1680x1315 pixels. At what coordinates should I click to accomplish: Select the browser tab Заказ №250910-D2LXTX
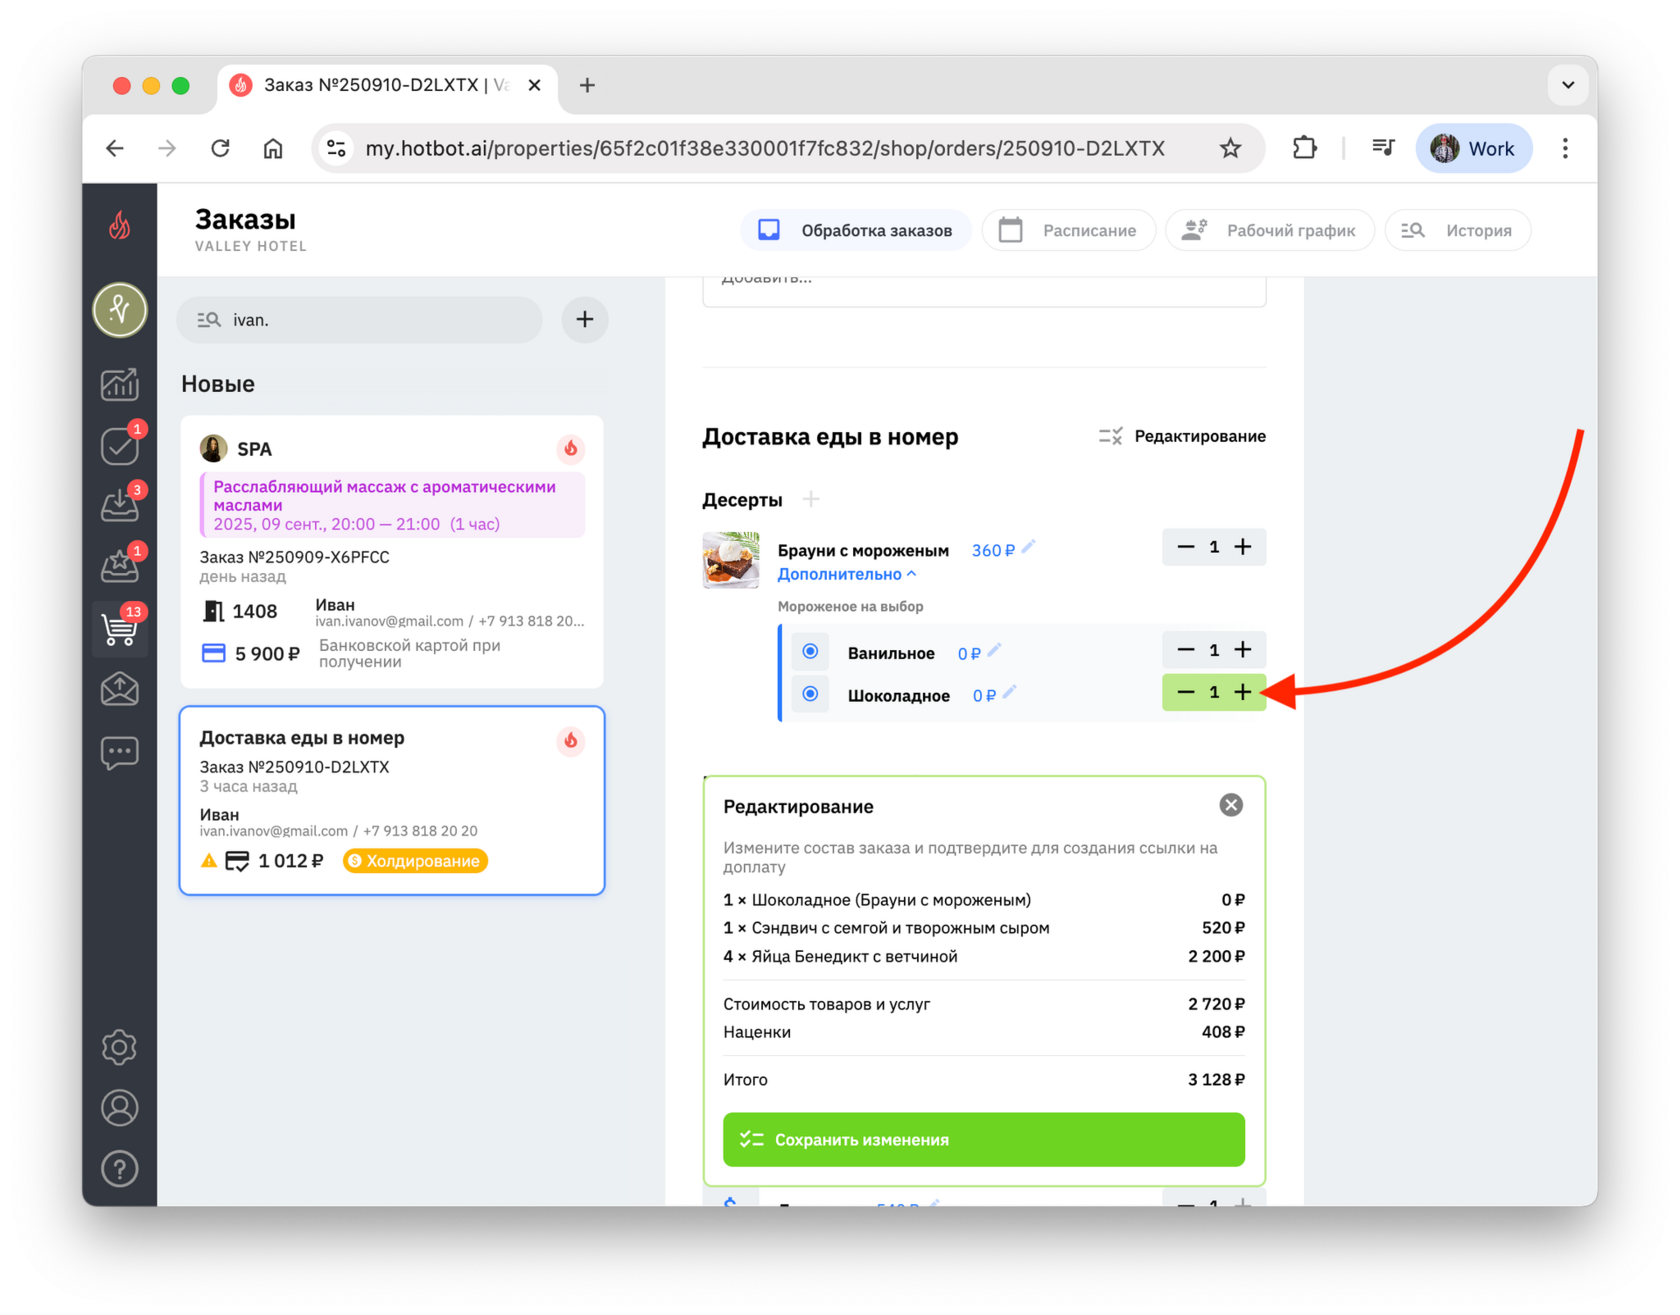(x=385, y=85)
